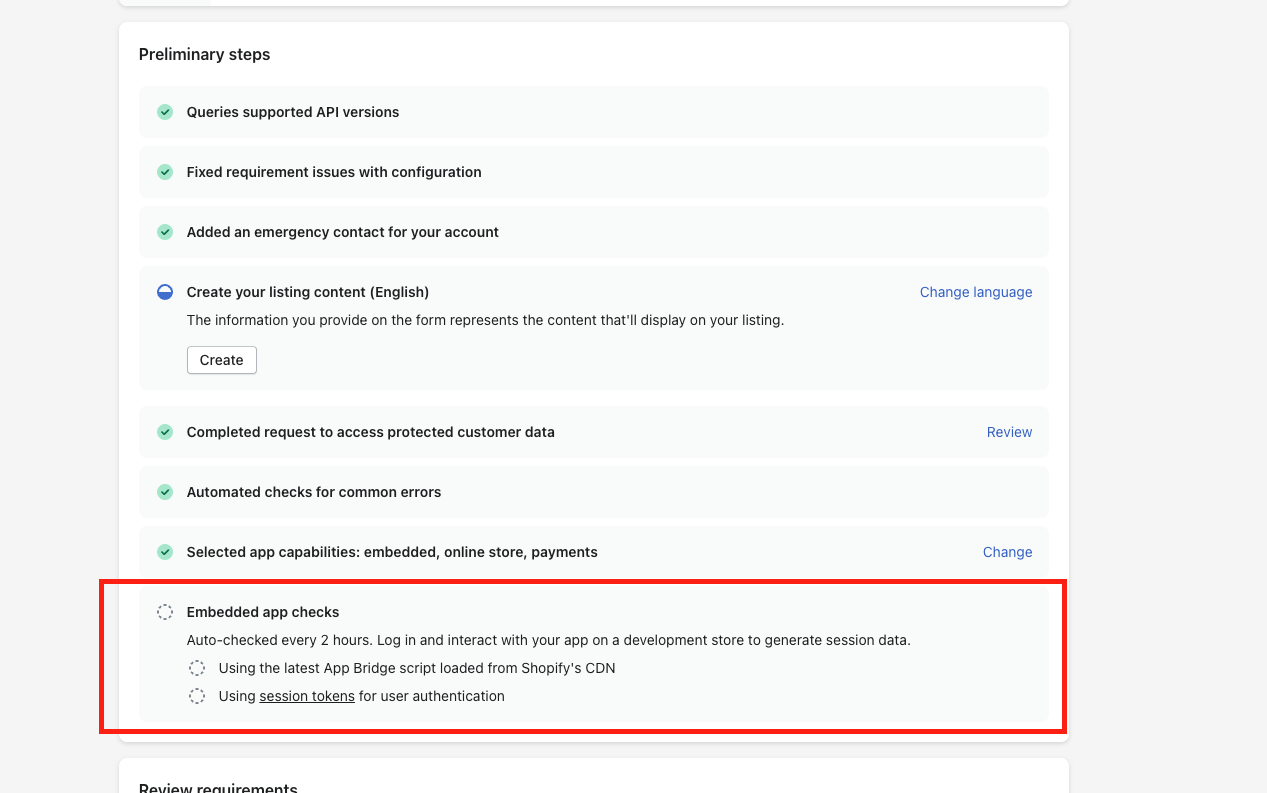Click checkmark next to emergency contact step
This screenshot has height=793, width=1267.
(165, 232)
